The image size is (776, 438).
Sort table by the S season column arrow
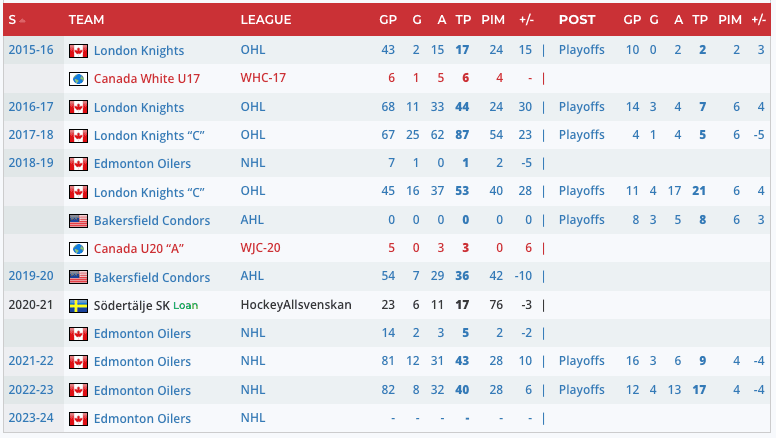(x=21, y=20)
